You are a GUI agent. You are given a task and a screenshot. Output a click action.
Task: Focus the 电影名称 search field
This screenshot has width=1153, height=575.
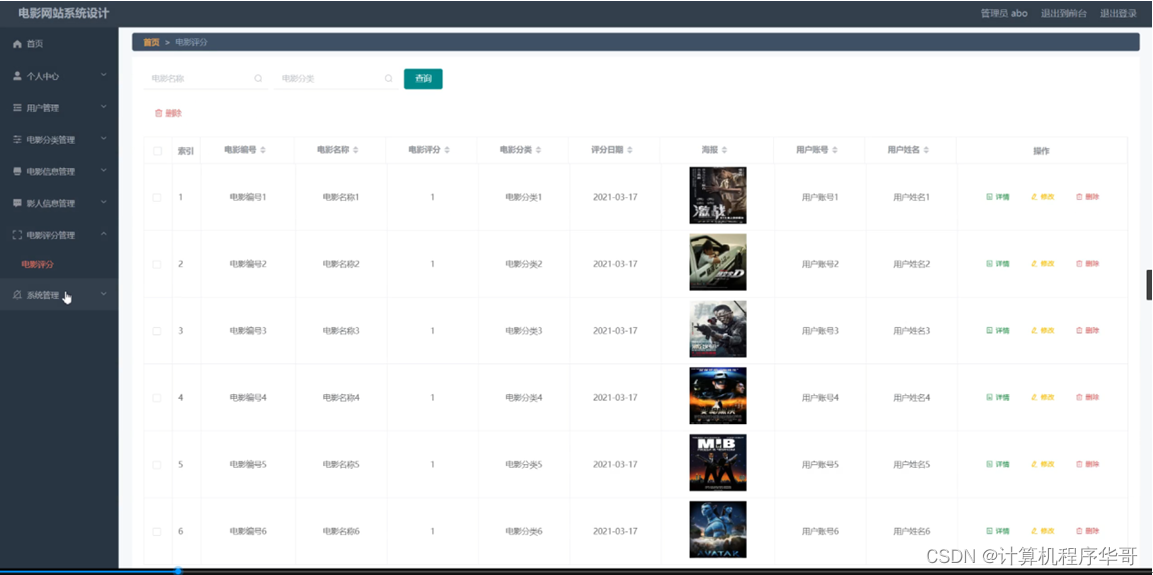click(x=206, y=79)
